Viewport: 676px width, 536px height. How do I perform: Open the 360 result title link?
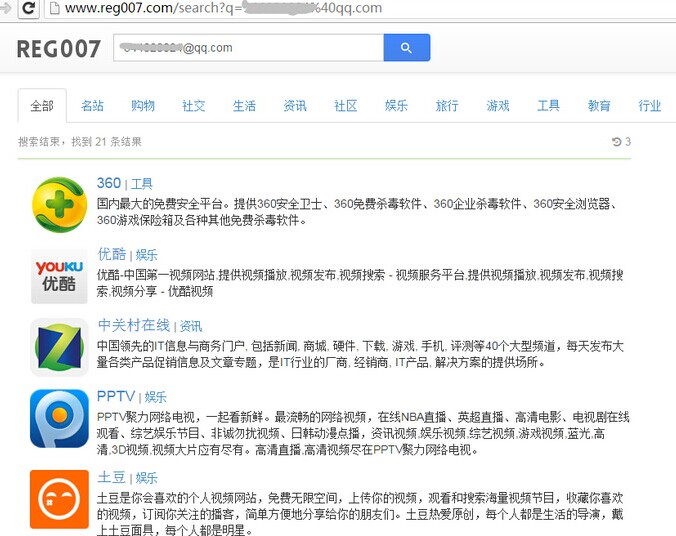(109, 183)
